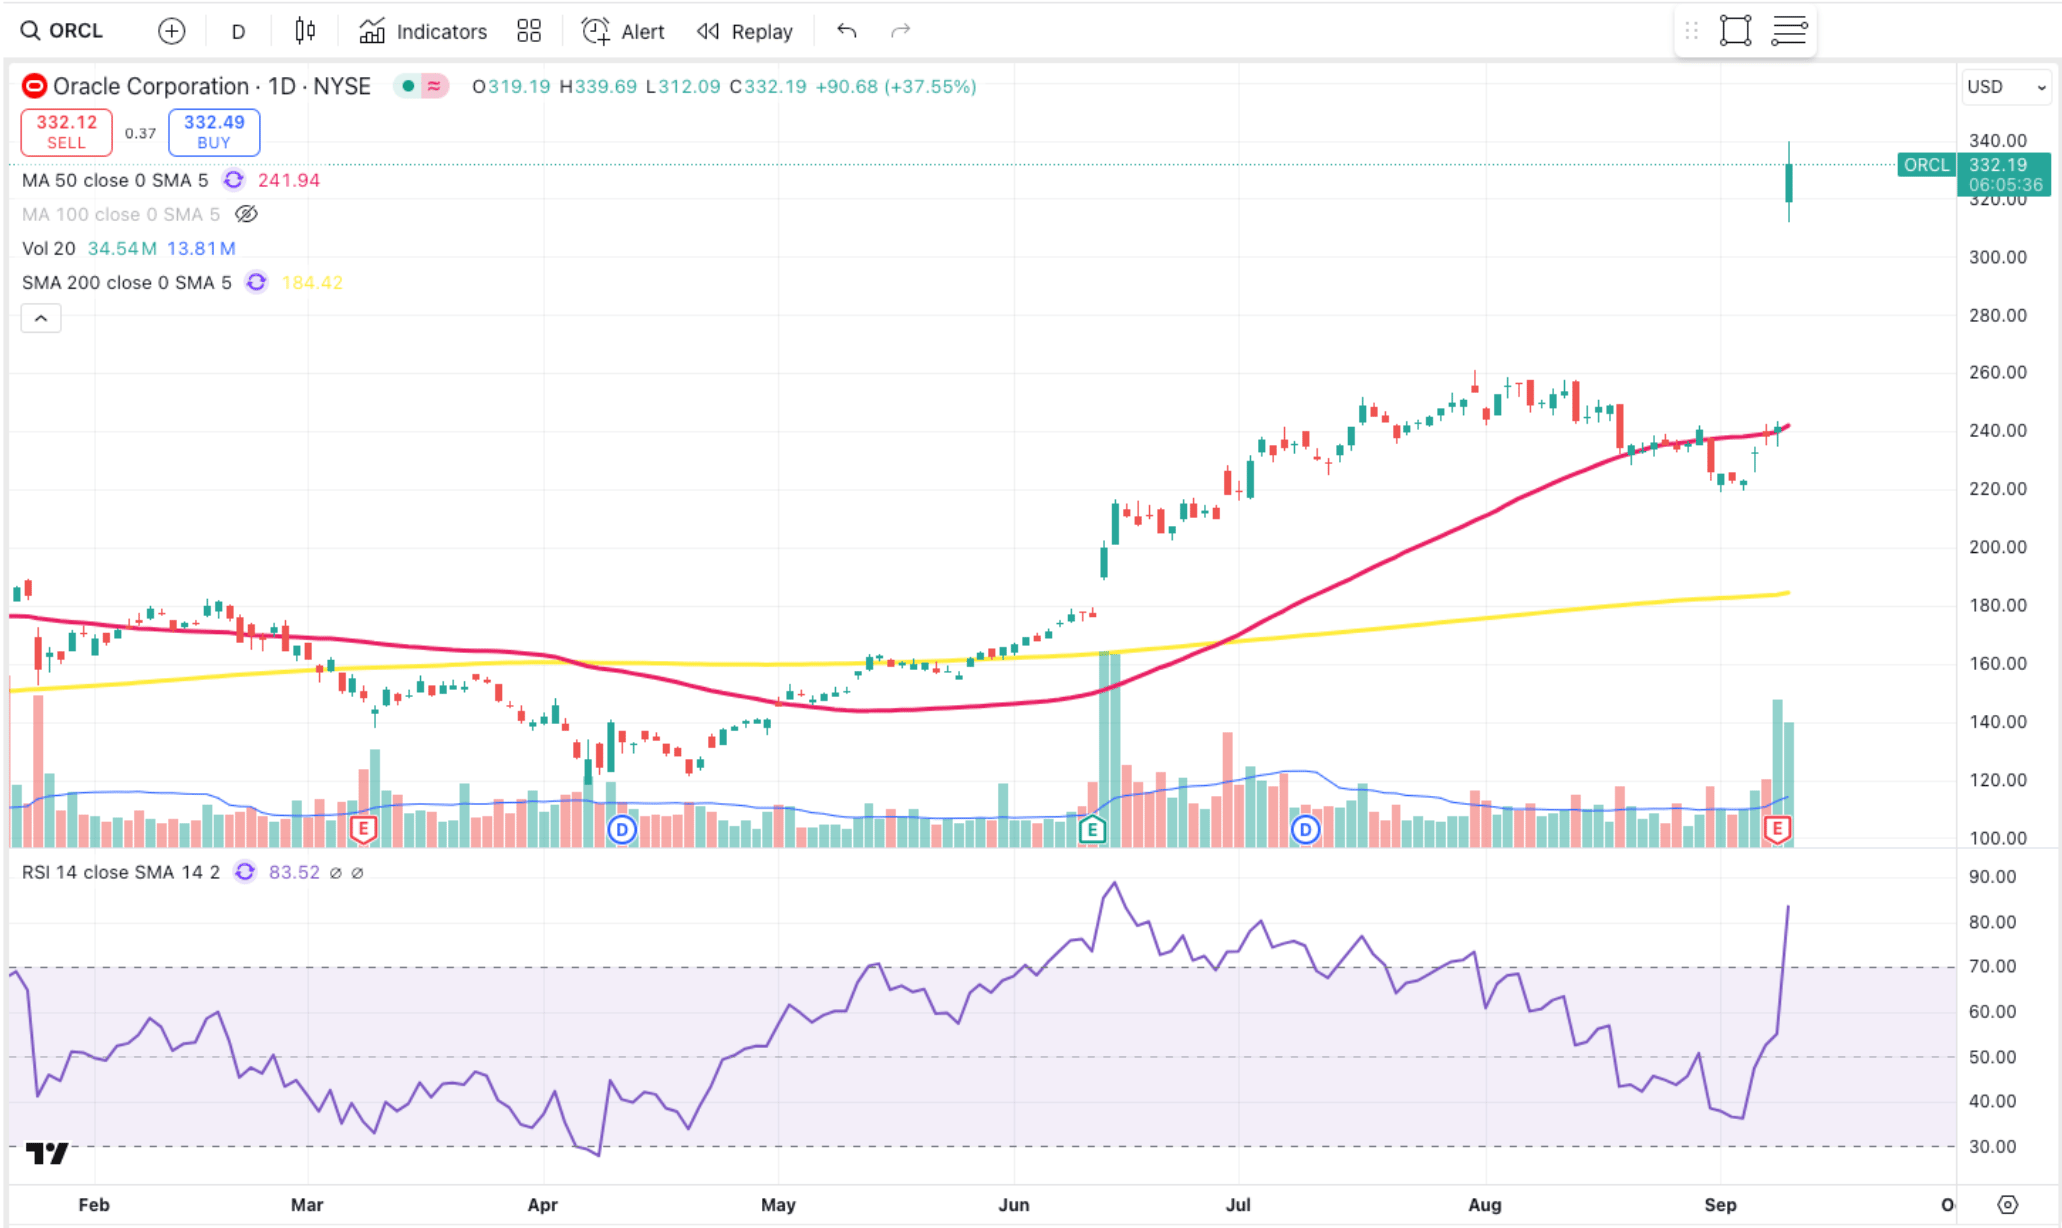Click the green market-open status dot

click(408, 86)
